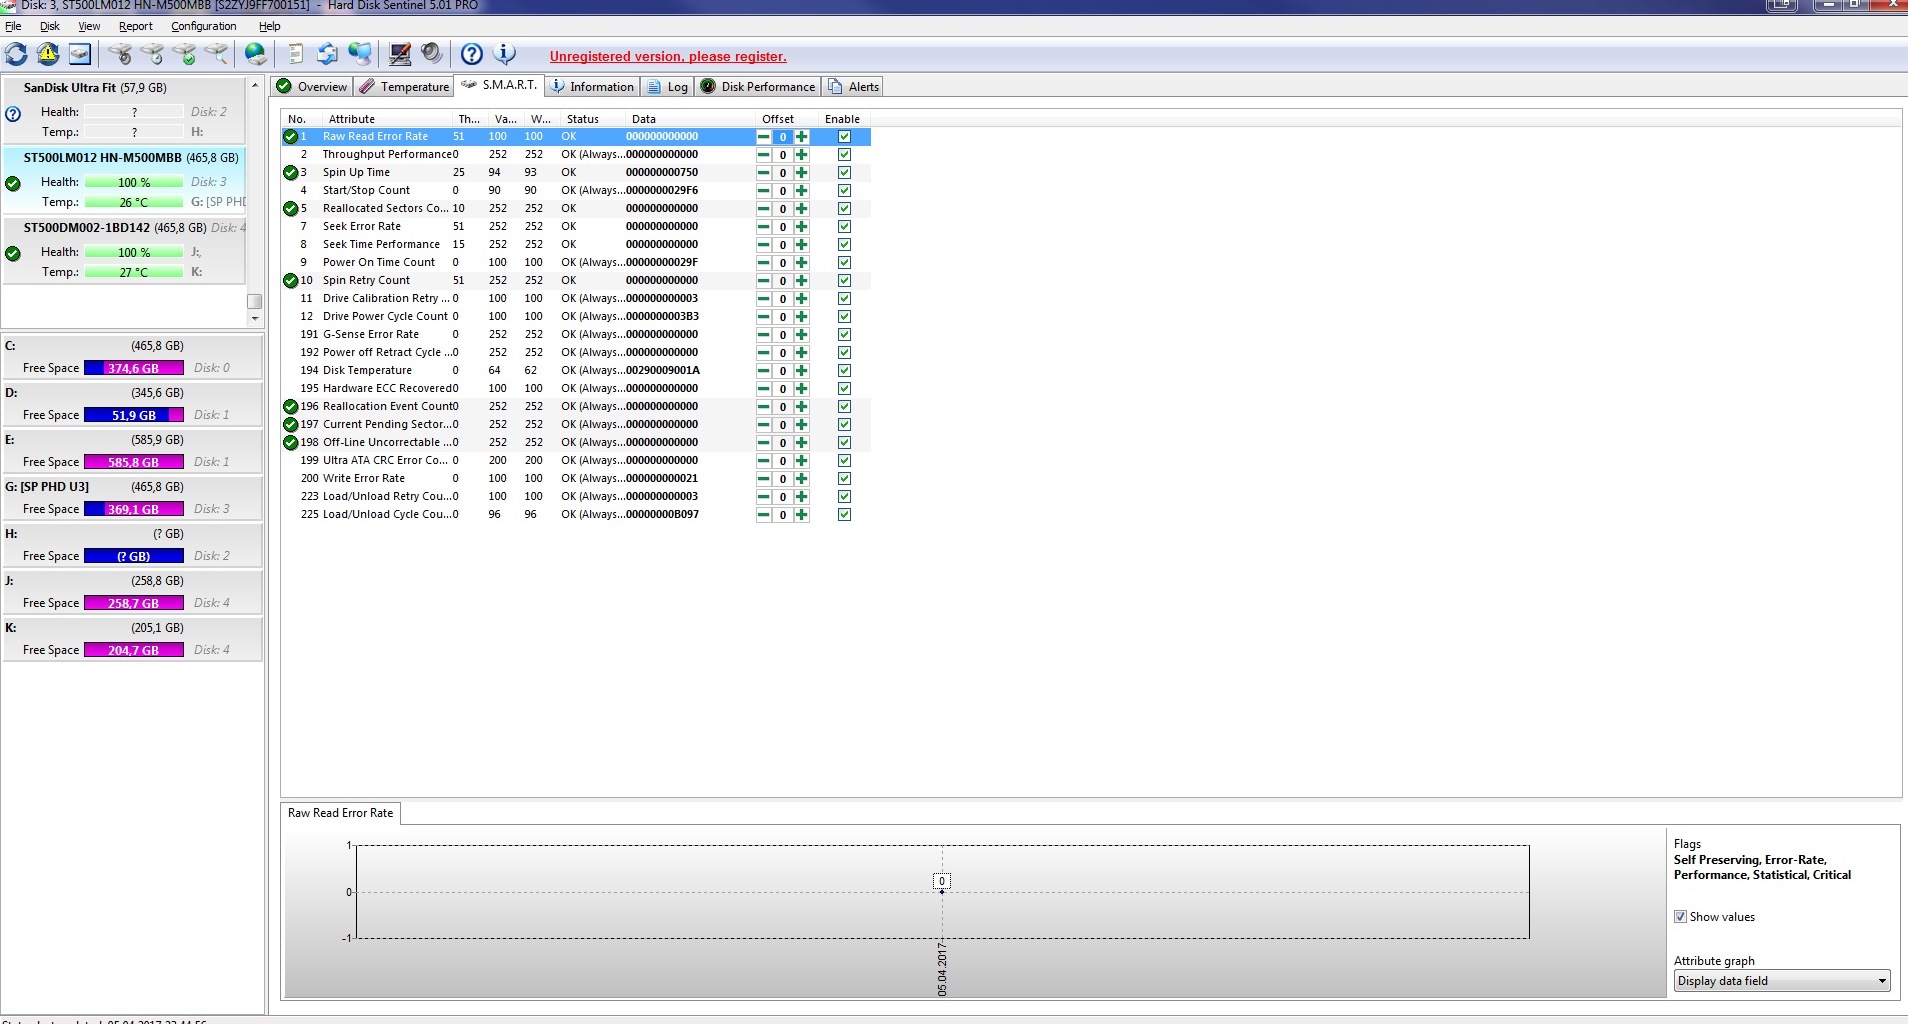Click the C: drive Free Space bar
1908x1024 pixels.
(x=134, y=368)
